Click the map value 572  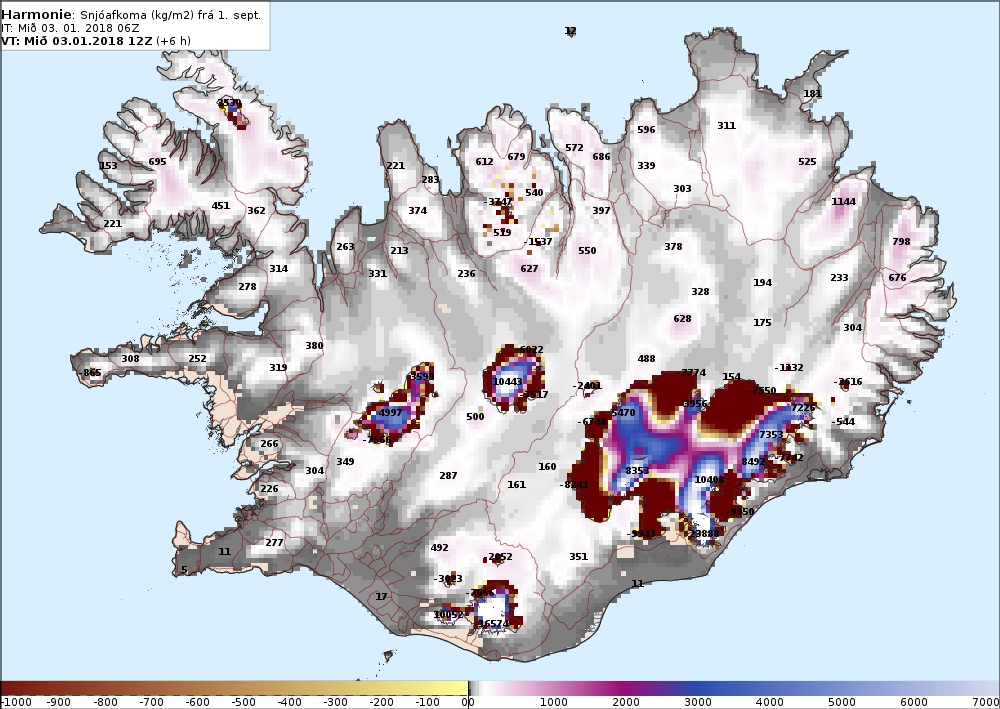point(574,147)
